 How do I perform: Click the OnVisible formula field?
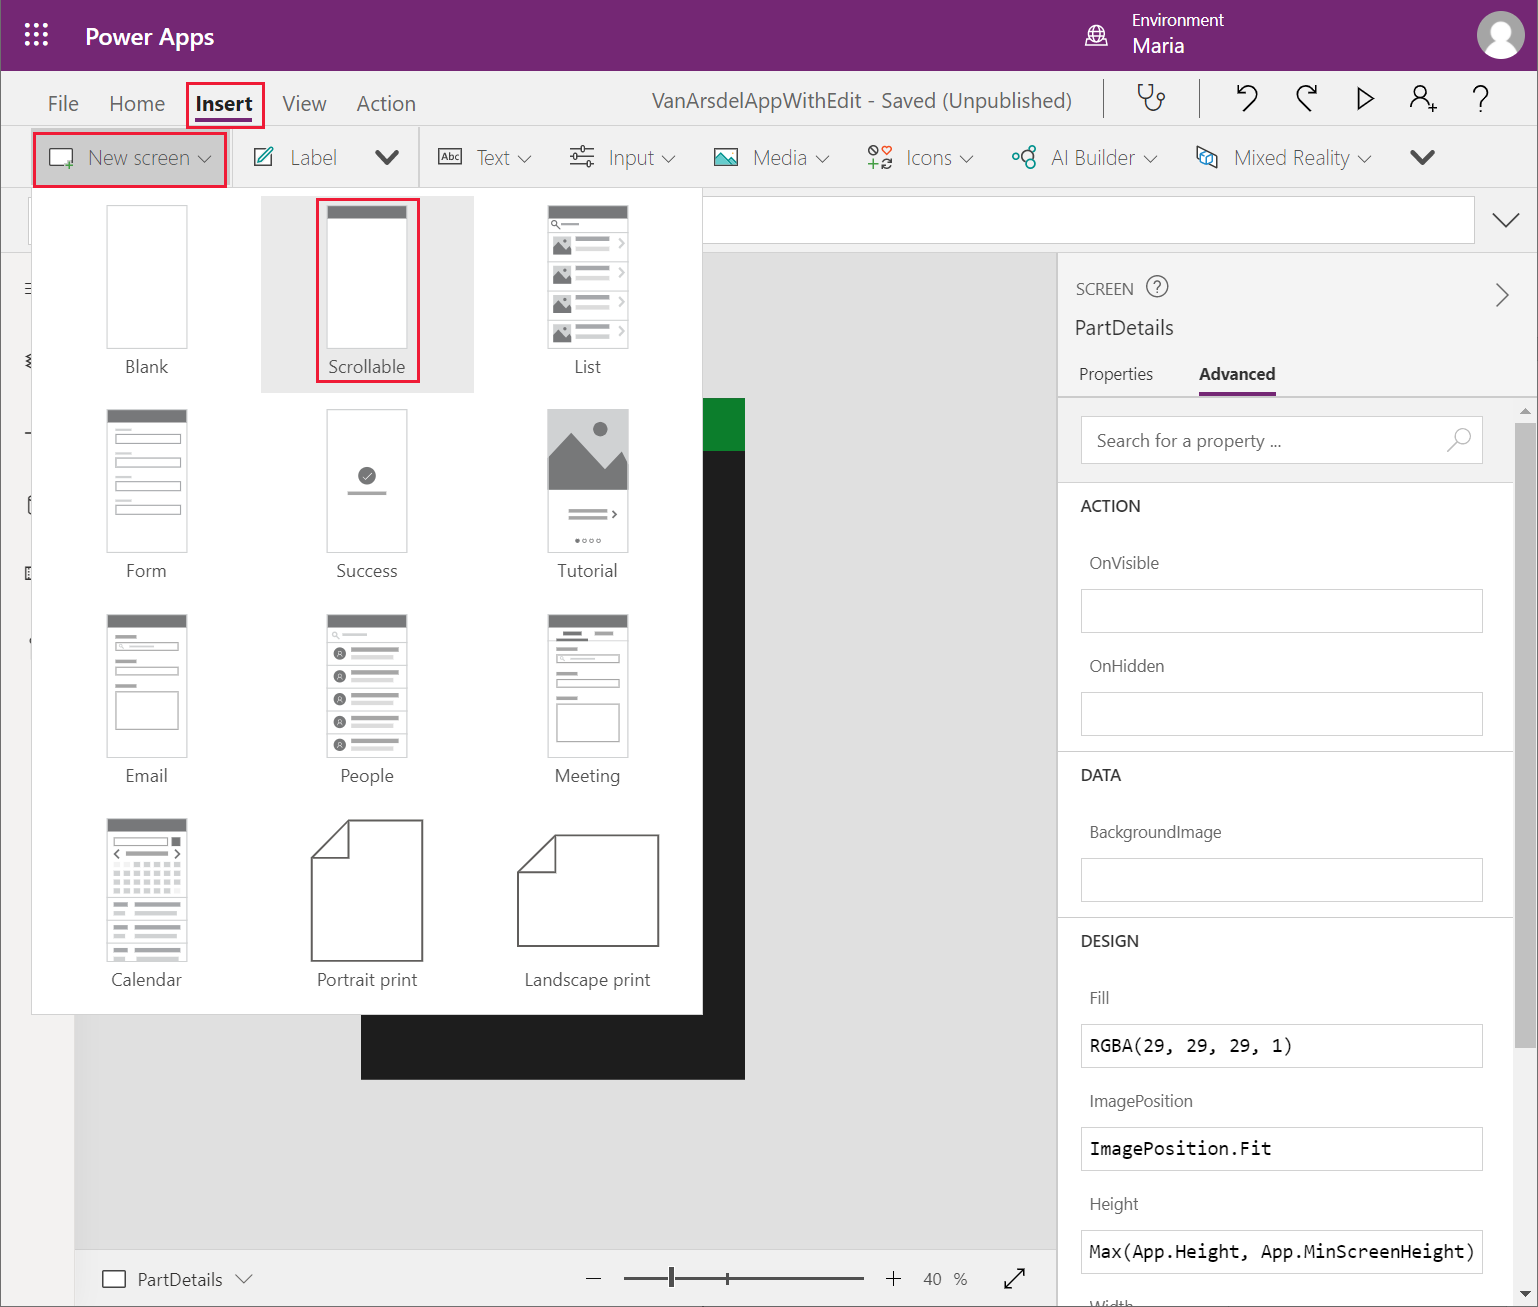pos(1281,610)
